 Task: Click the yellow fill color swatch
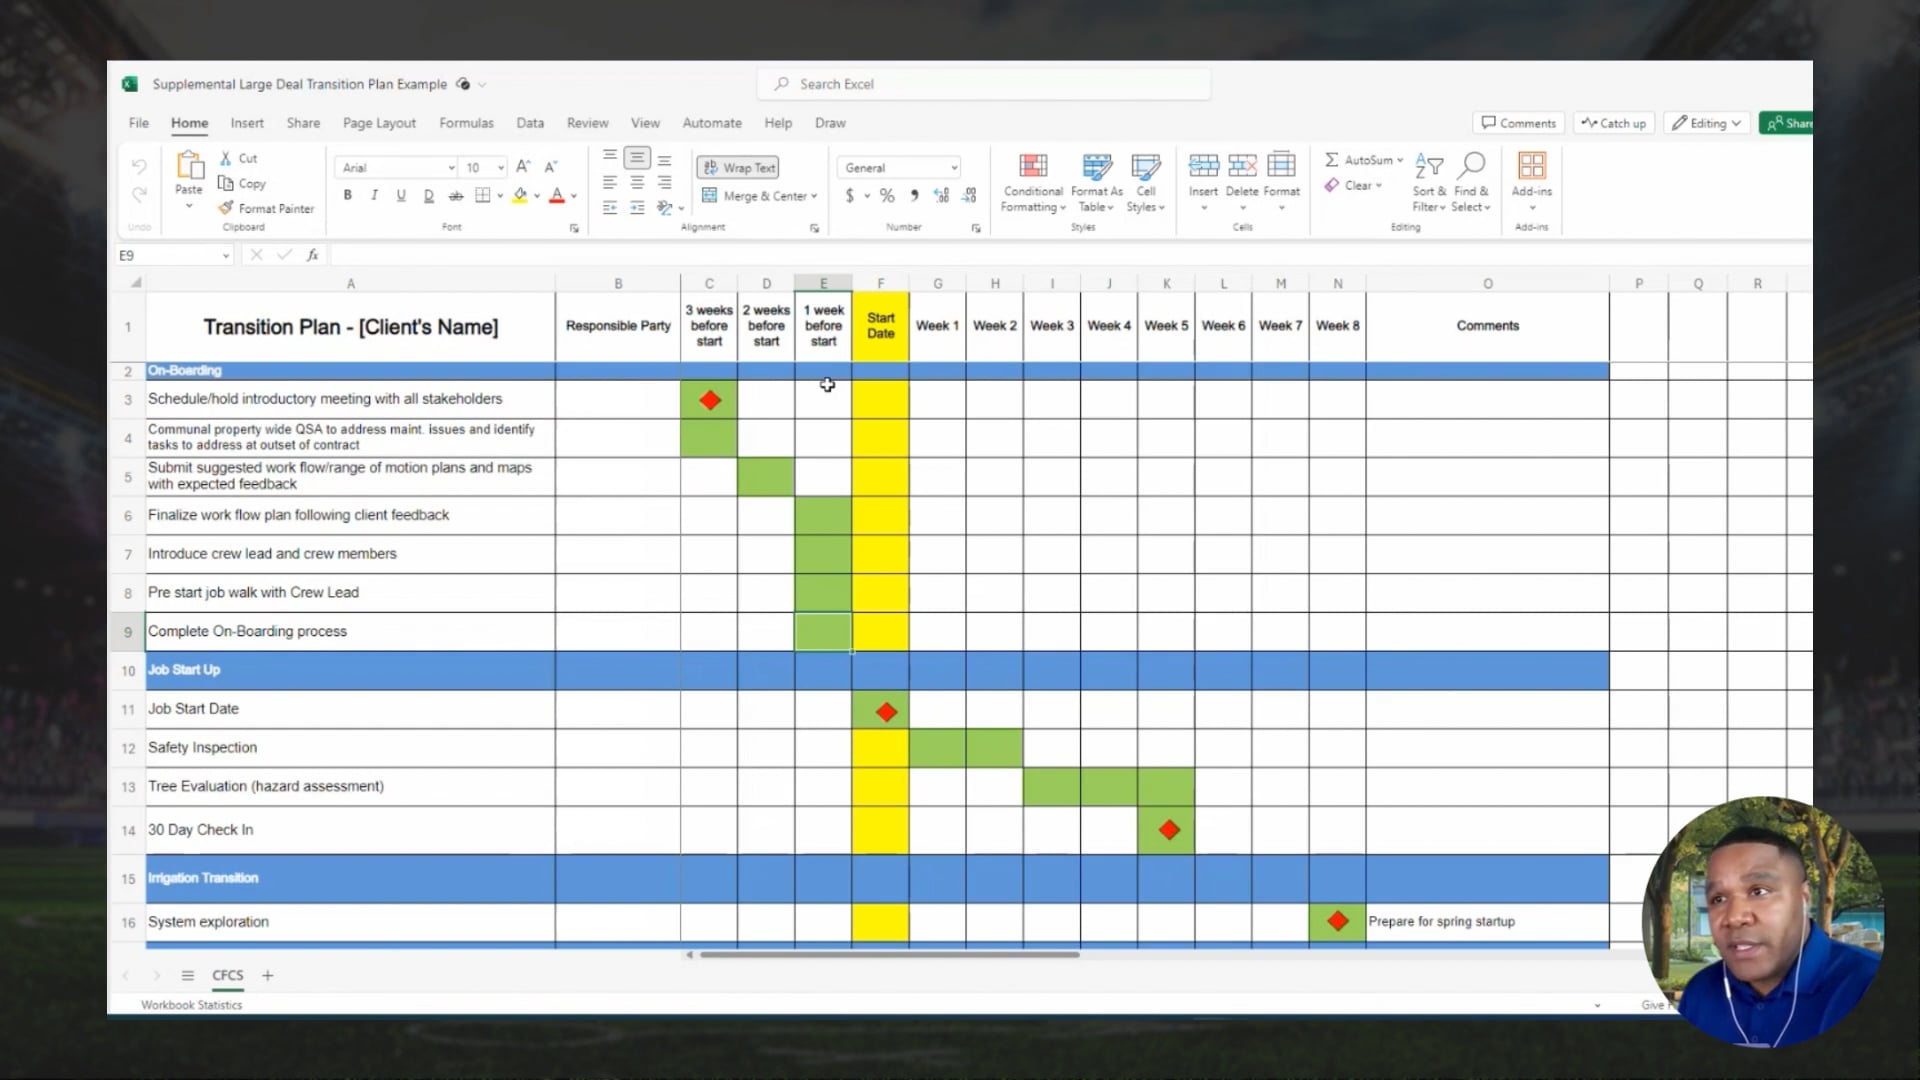520,196
